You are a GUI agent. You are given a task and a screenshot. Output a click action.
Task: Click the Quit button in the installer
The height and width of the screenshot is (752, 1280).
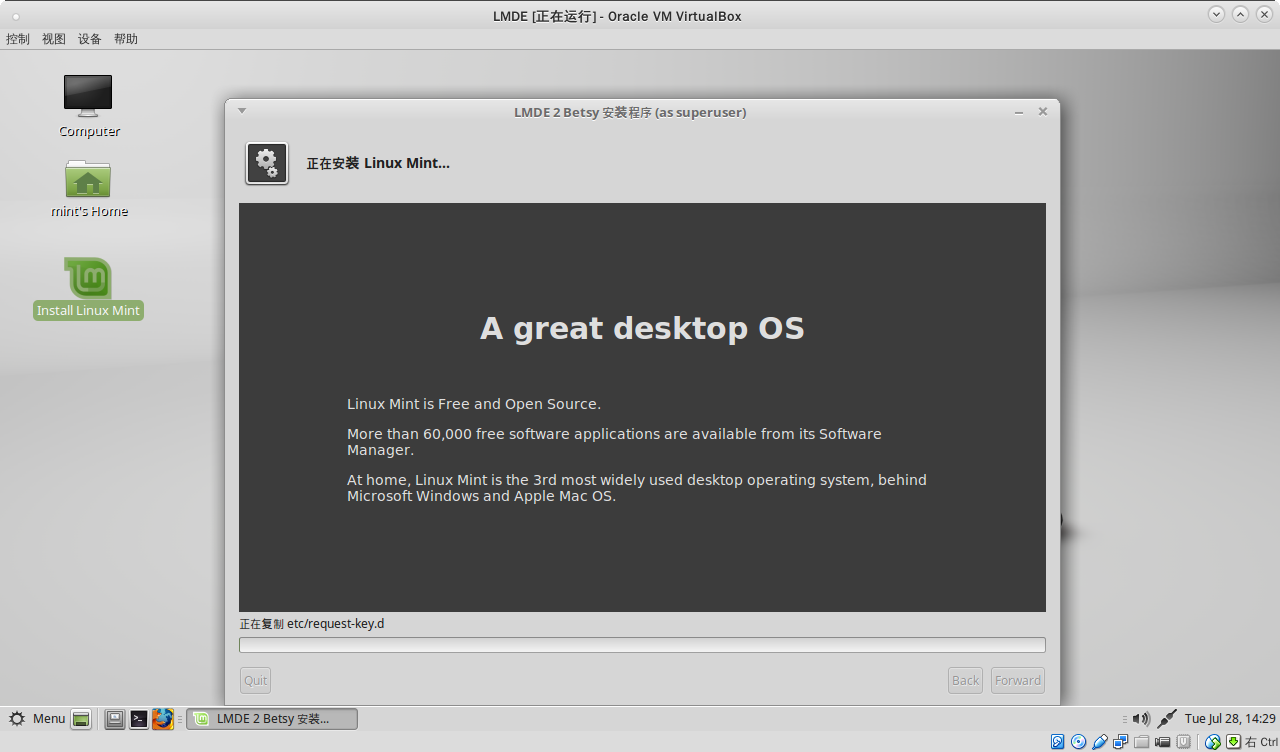[x=256, y=680]
